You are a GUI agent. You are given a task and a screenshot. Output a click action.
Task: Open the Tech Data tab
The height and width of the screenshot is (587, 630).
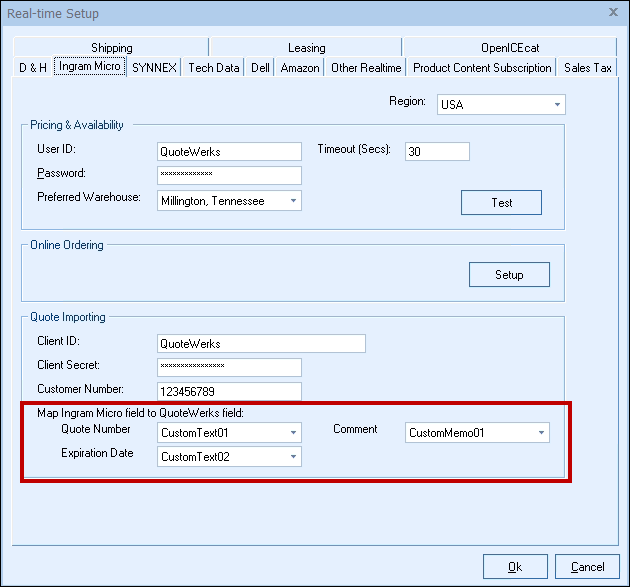click(214, 67)
